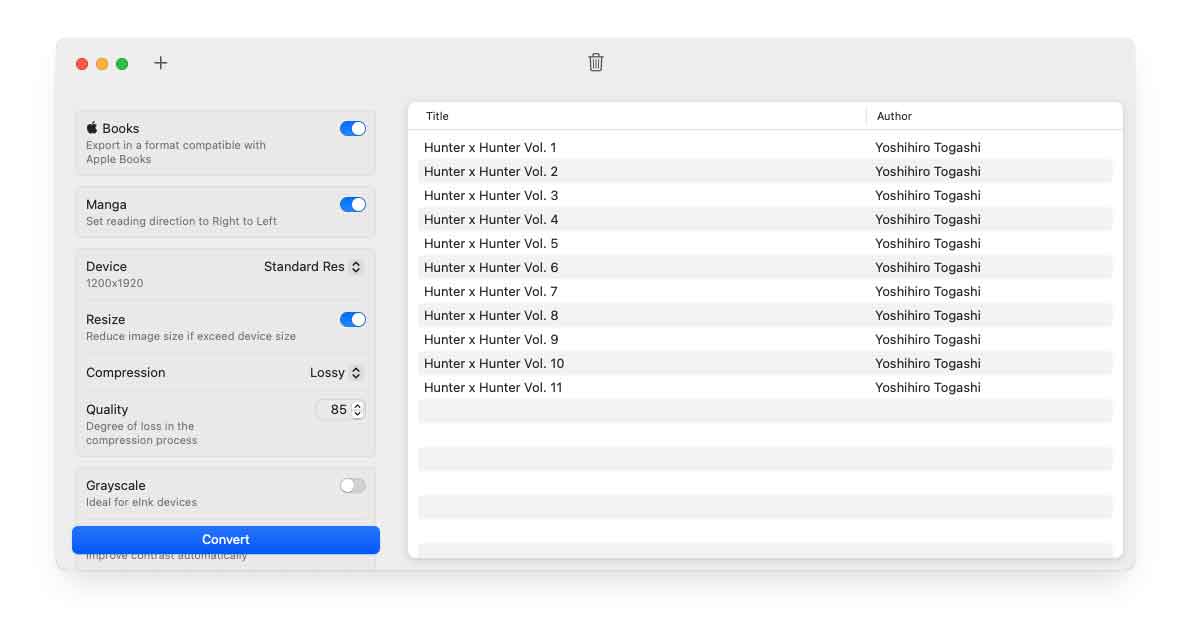The width and height of the screenshot is (1191, 644).
Task: Enable the Grayscale toggle
Action: [352, 485]
